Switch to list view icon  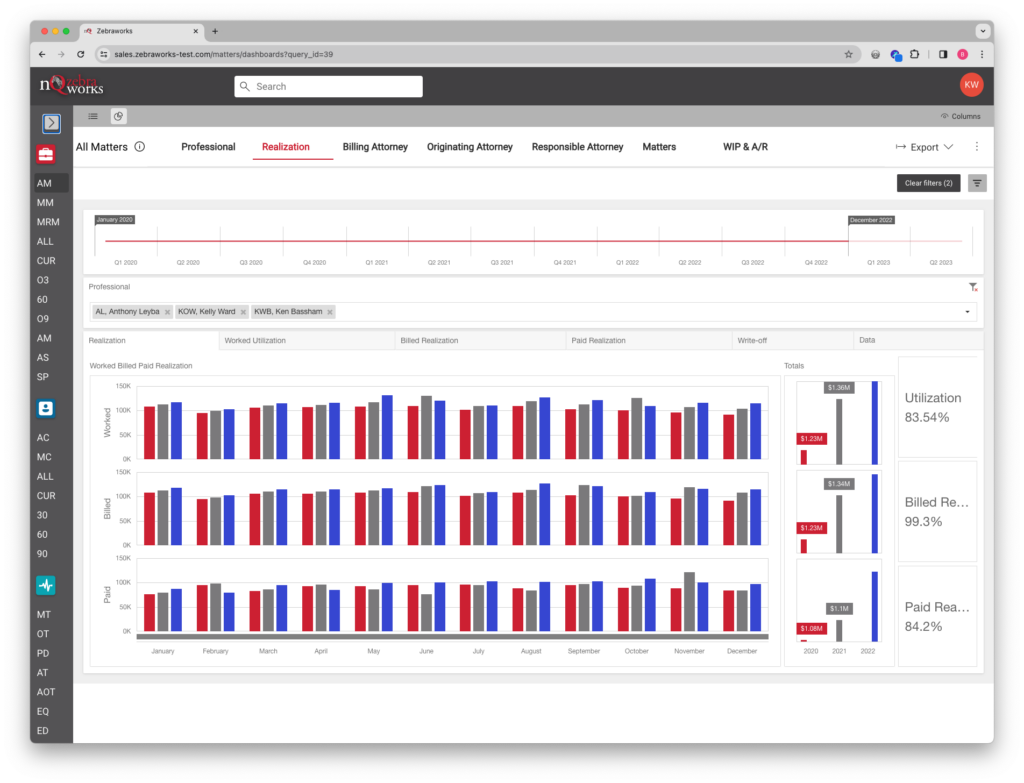pos(93,116)
